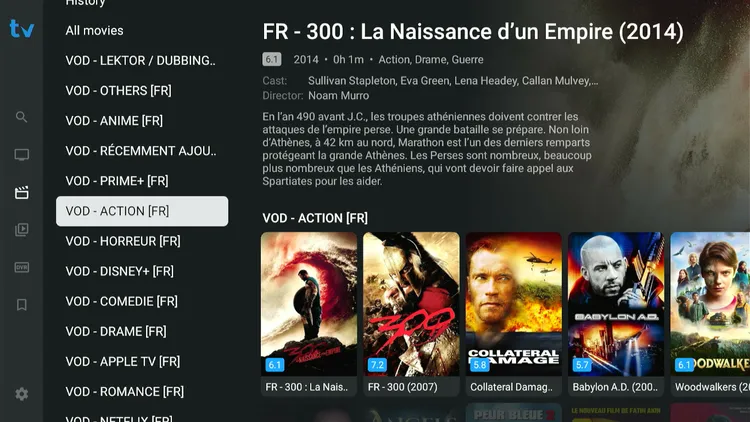Open Babylon A.D. movie thumbnail
Image resolution: width=750 pixels, height=422 pixels.
(616, 314)
